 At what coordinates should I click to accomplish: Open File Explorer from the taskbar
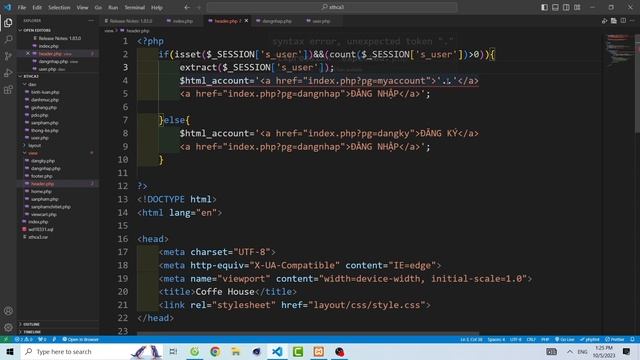click(236, 351)
